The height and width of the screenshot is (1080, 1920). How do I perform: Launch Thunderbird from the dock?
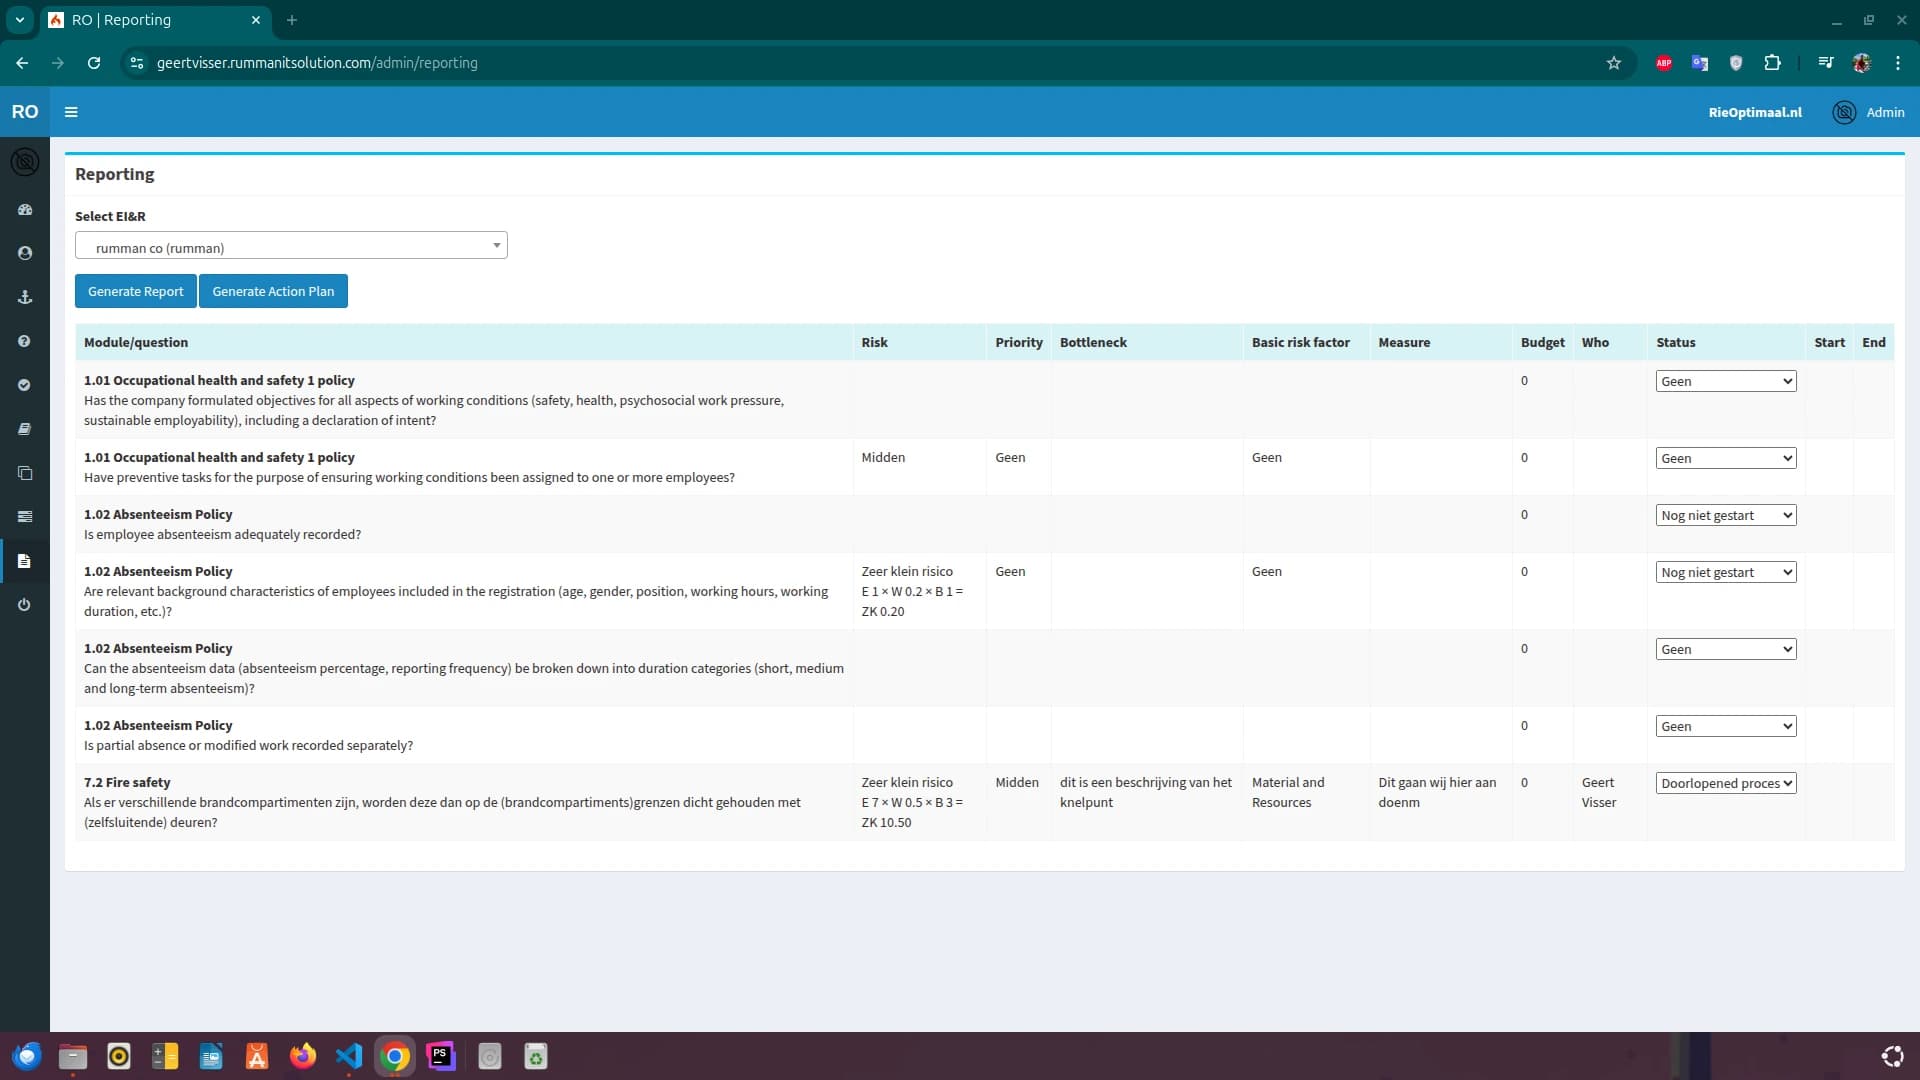27,1056
